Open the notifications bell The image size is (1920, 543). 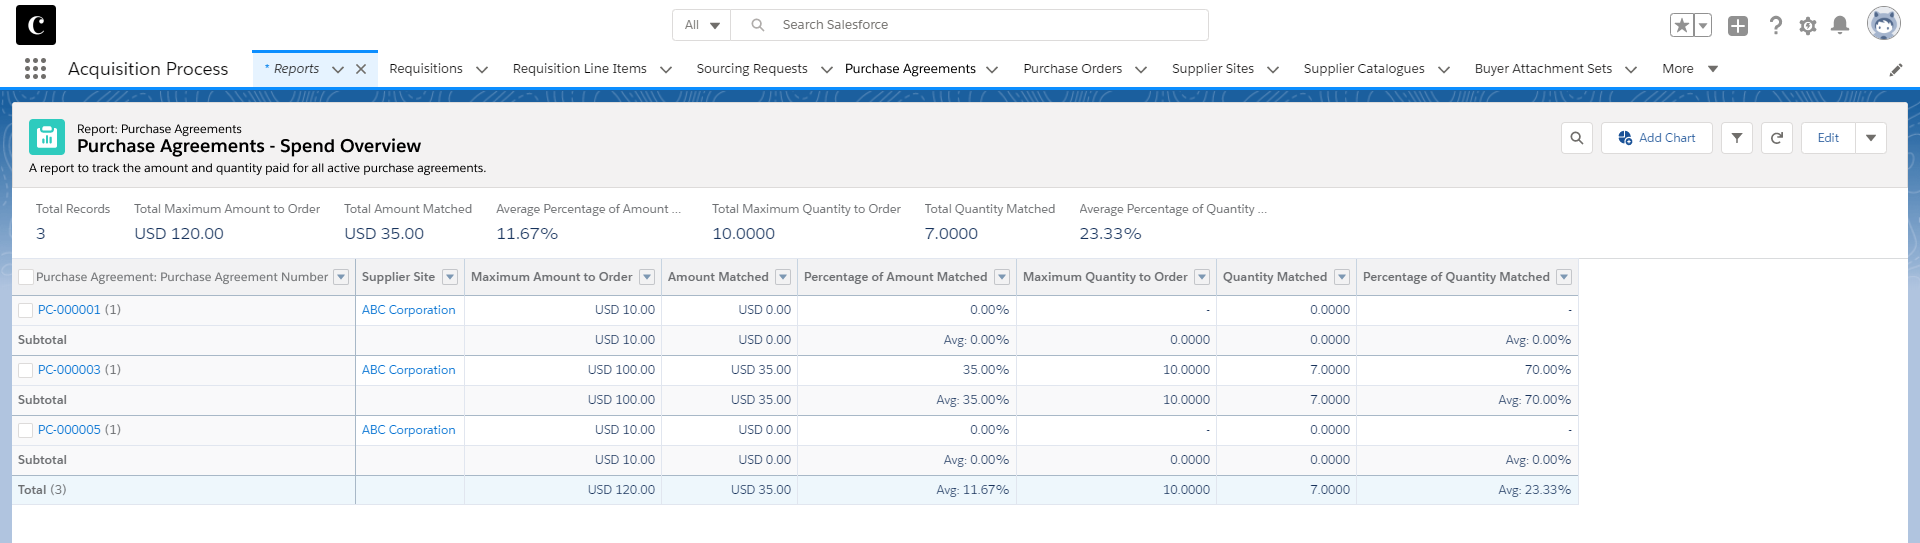pyautogui.click(x=1839, y=26)
